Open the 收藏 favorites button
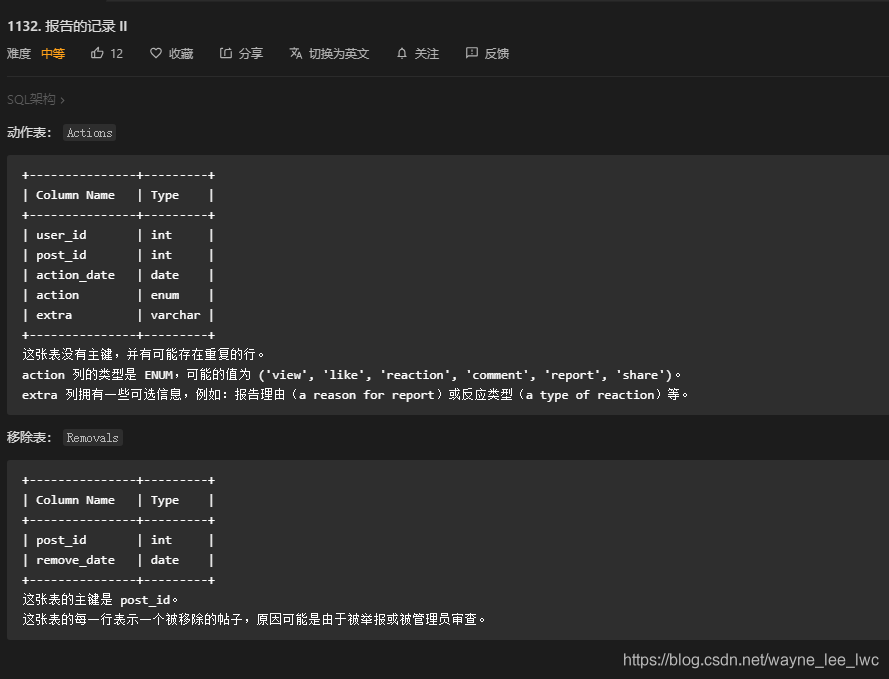Image resolution: width=889 pixels, height=679 pixels. [x=172, y=53]
